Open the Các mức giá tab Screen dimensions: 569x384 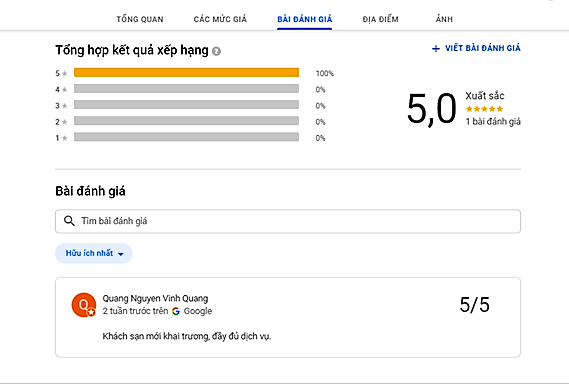220,19
